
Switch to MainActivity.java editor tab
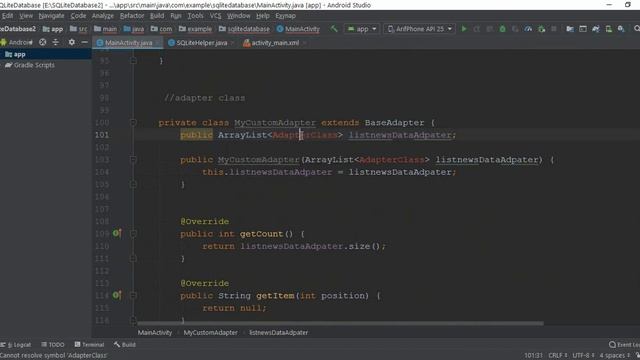click(x=128, y=43)
